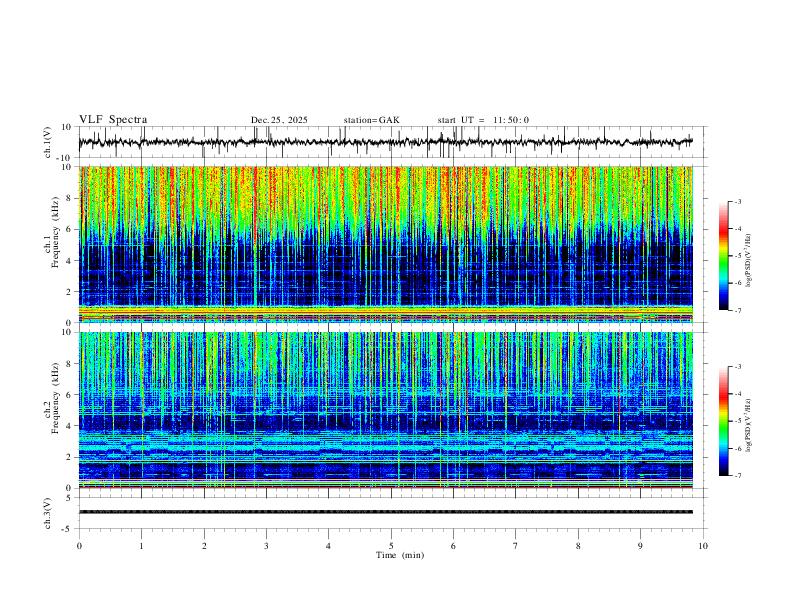Click time axis tick label "2"
This screenshot has width=792, height=612.
(204, 546)
